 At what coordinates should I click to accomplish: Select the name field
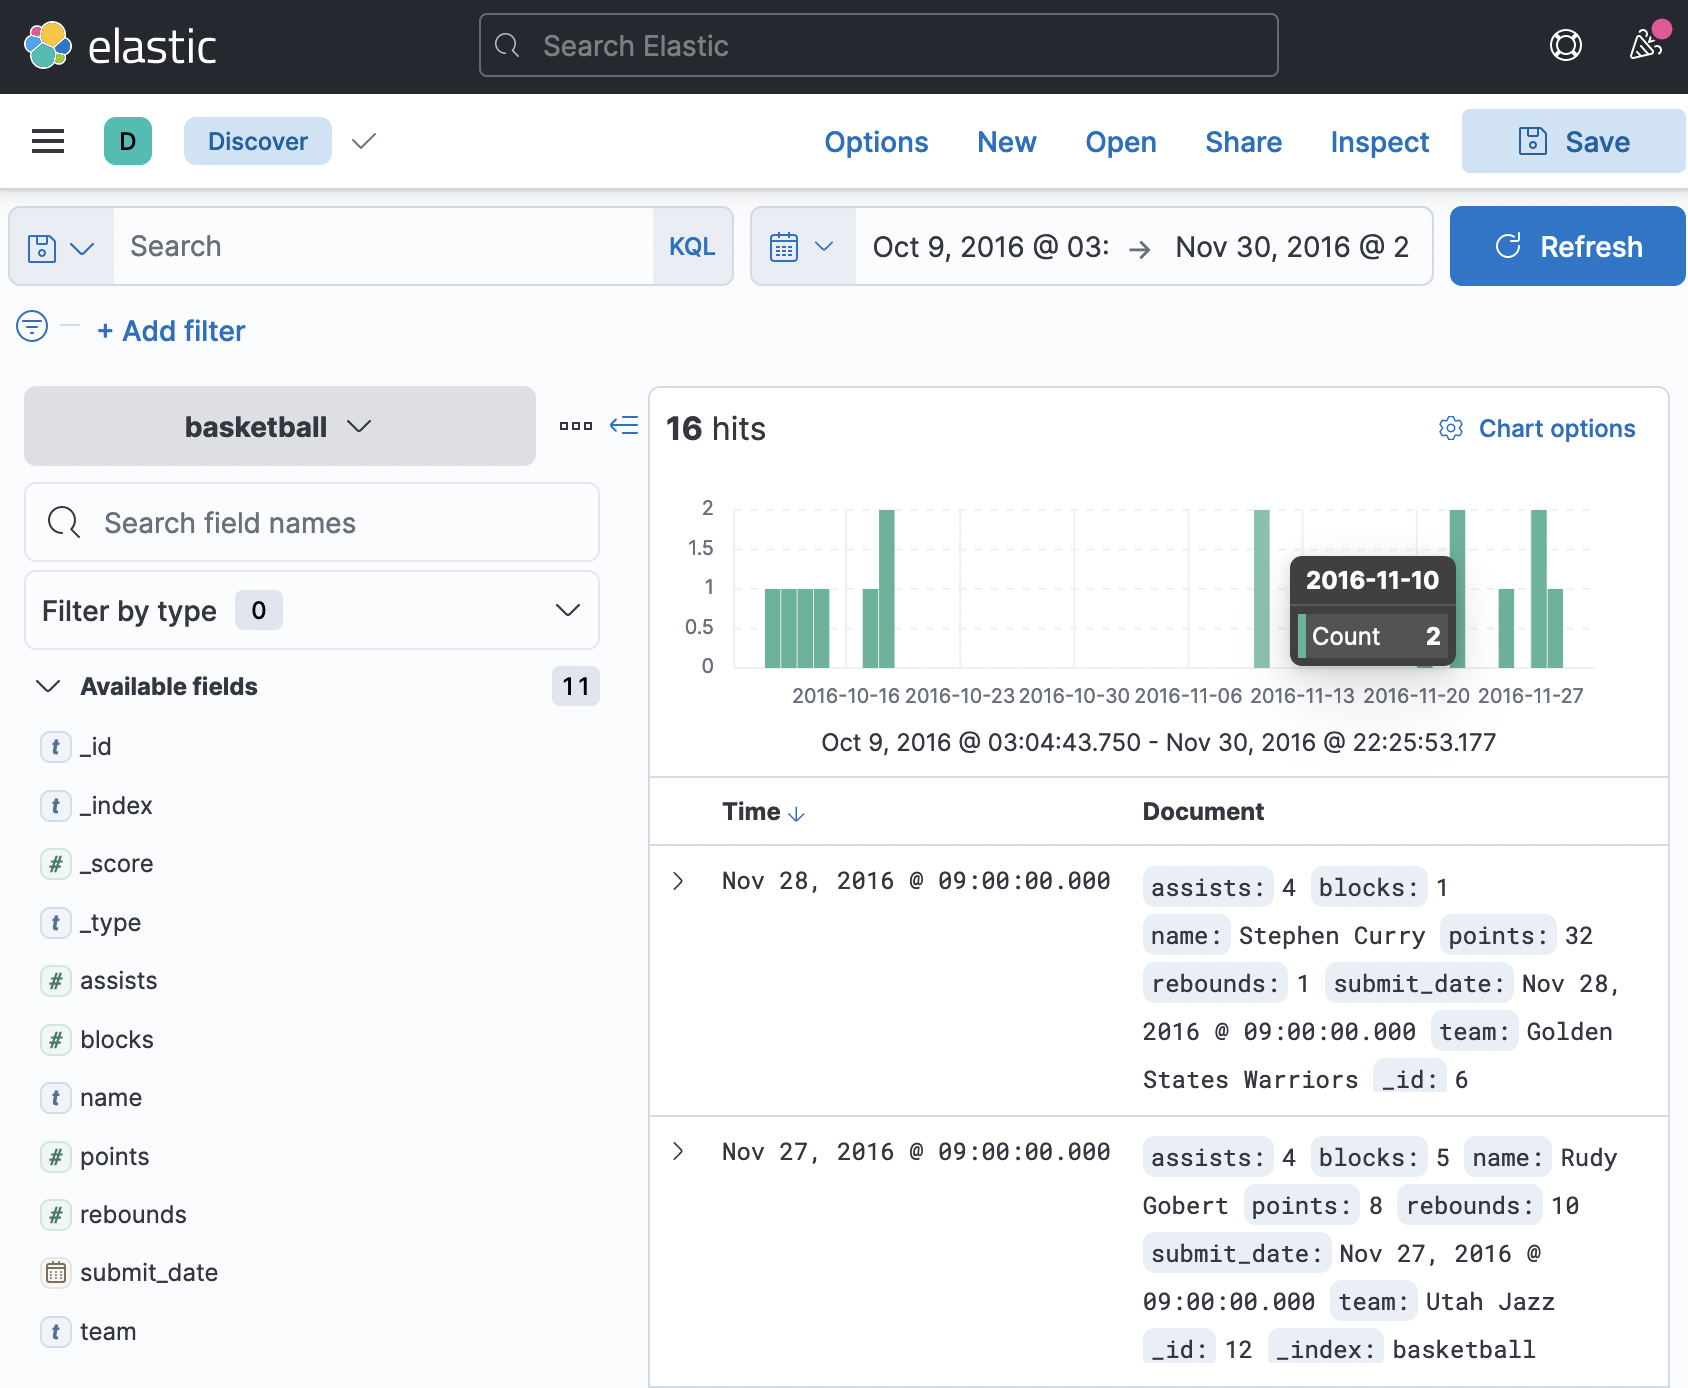coord(111,1098)
